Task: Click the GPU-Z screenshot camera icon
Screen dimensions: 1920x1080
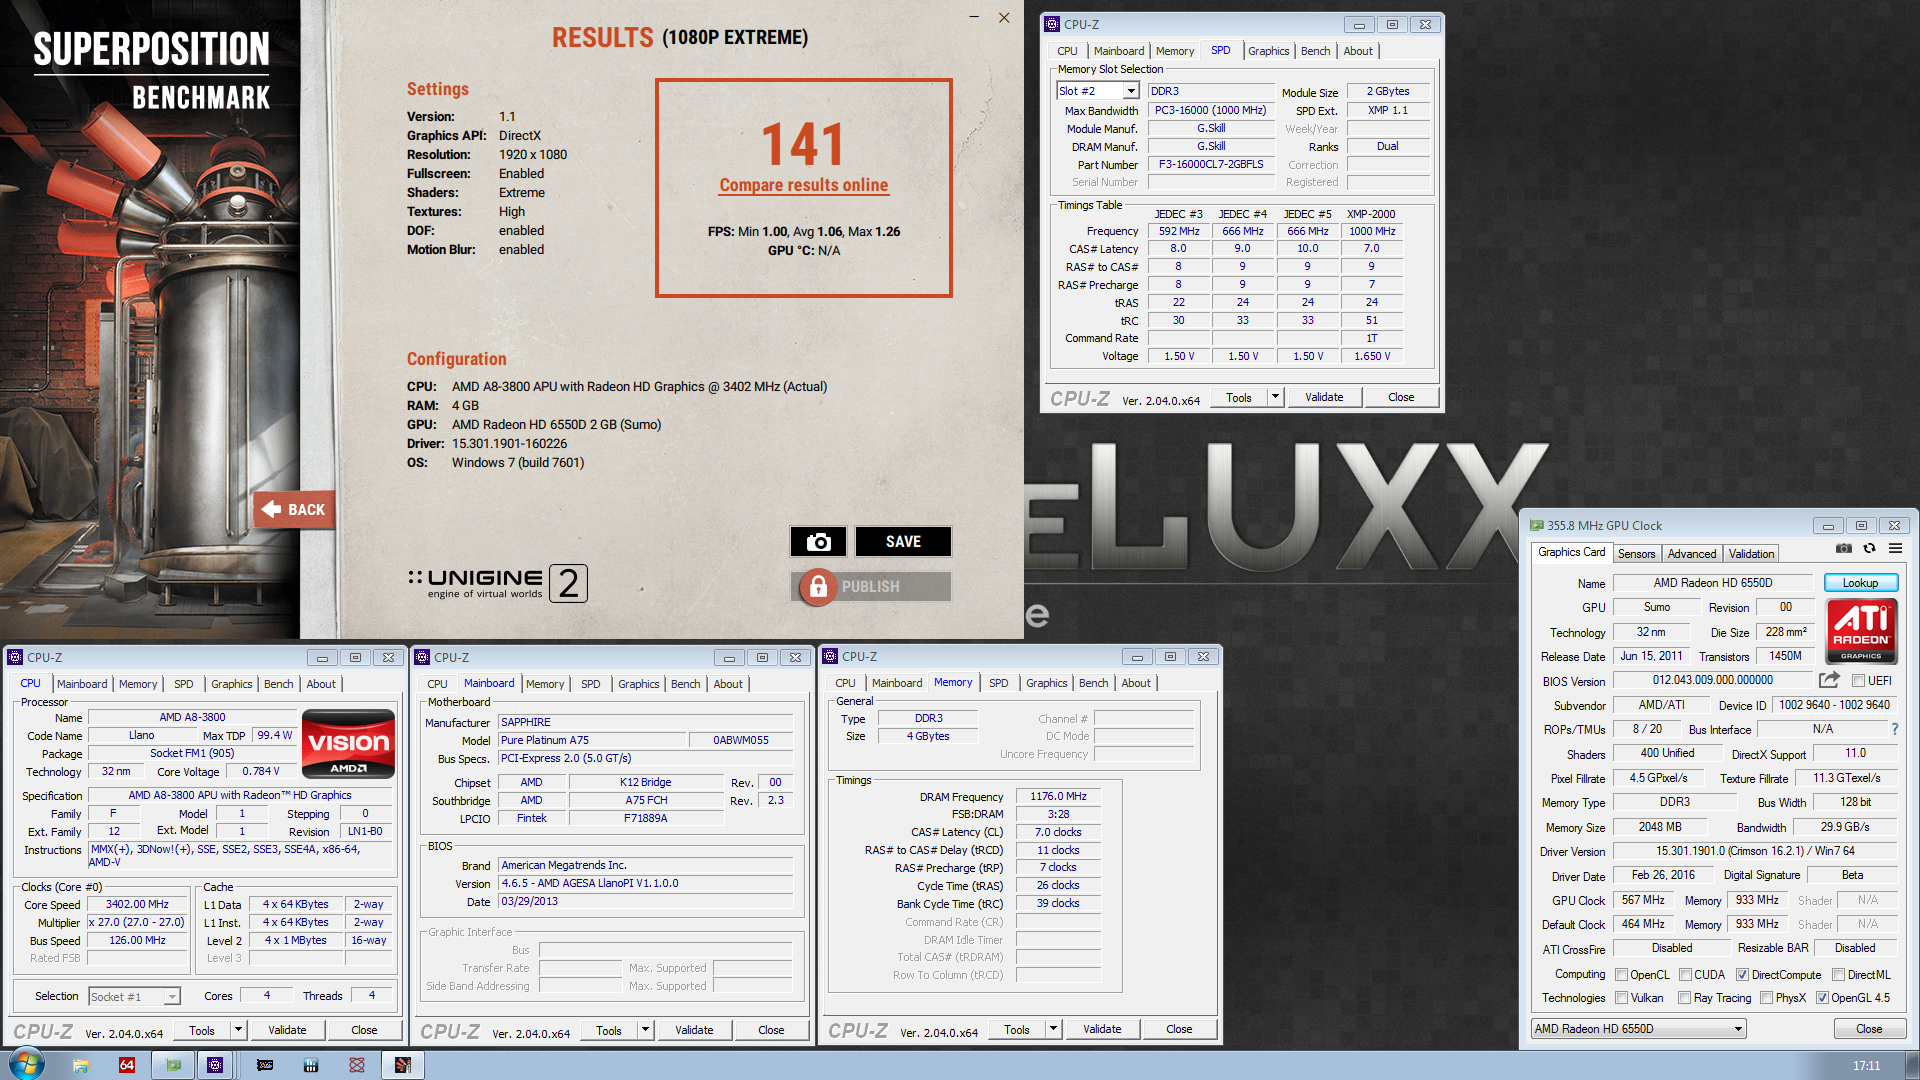Action: (x=1844, y=549)
